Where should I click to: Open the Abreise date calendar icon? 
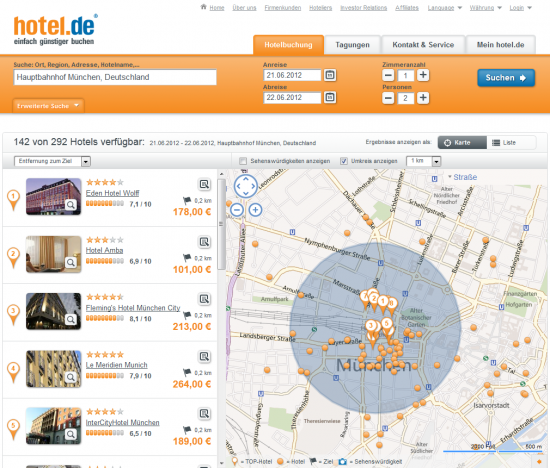[330, 97]
